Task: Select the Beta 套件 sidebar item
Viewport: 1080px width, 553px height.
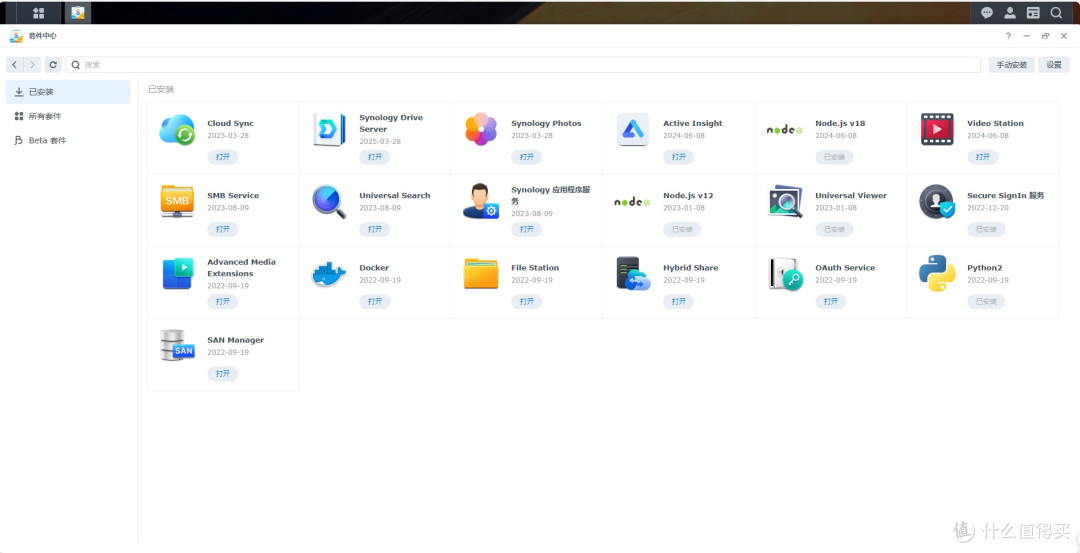Action: point(68,140)
